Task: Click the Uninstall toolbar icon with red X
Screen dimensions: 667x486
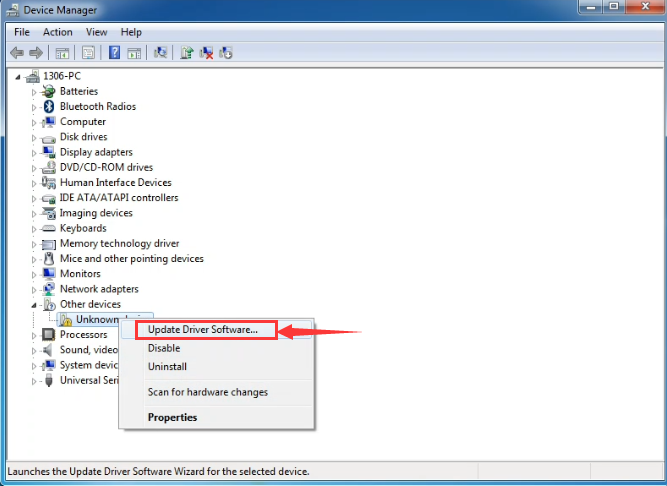Action: (x=206, y=52)
